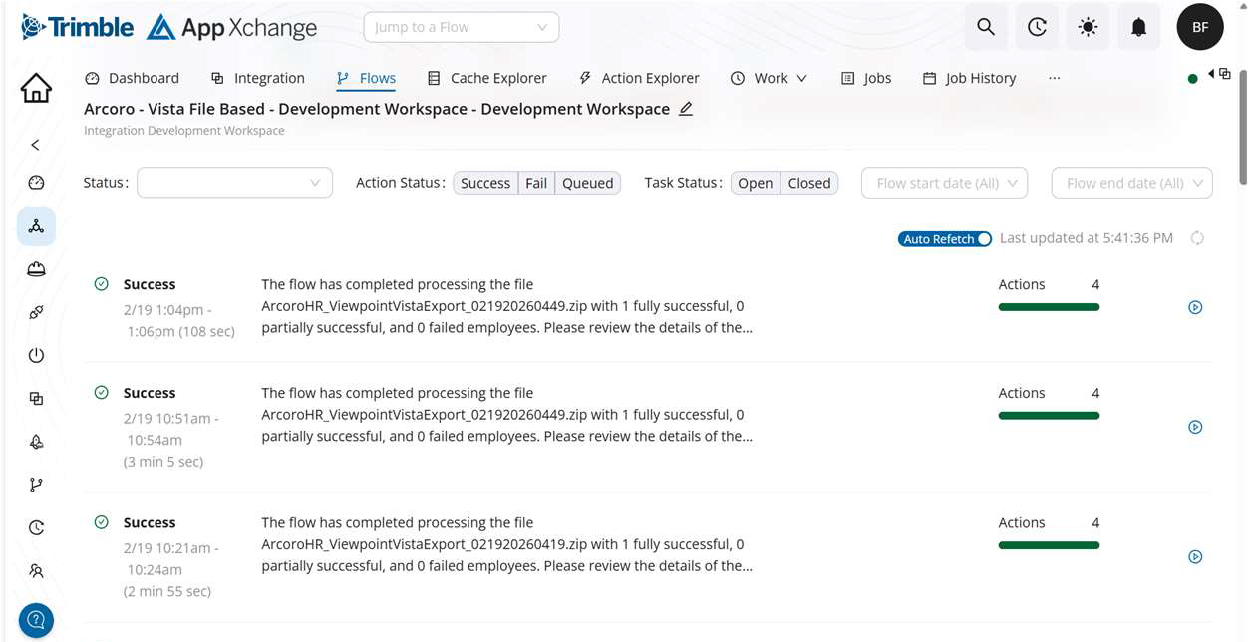Click the power sidebar icon
Viewport: 1248px width, 642px height.
(36, 355)
